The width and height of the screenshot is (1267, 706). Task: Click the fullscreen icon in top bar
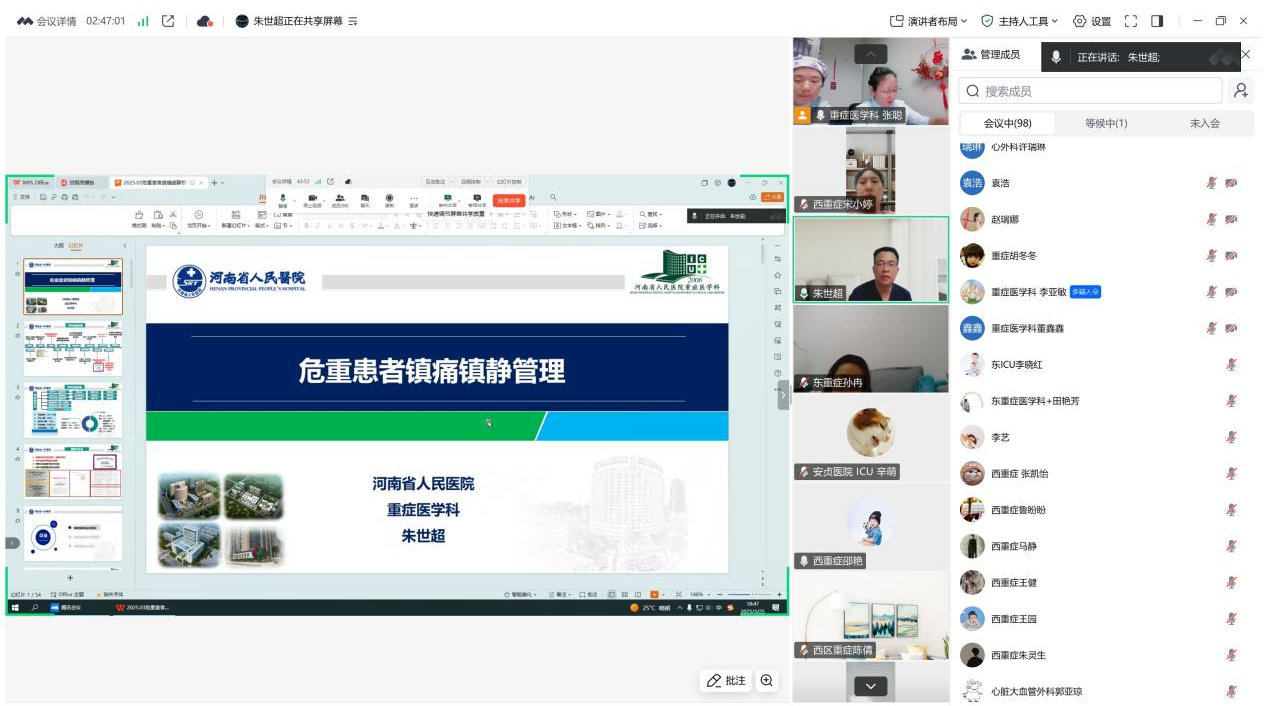click(1131, 21)
